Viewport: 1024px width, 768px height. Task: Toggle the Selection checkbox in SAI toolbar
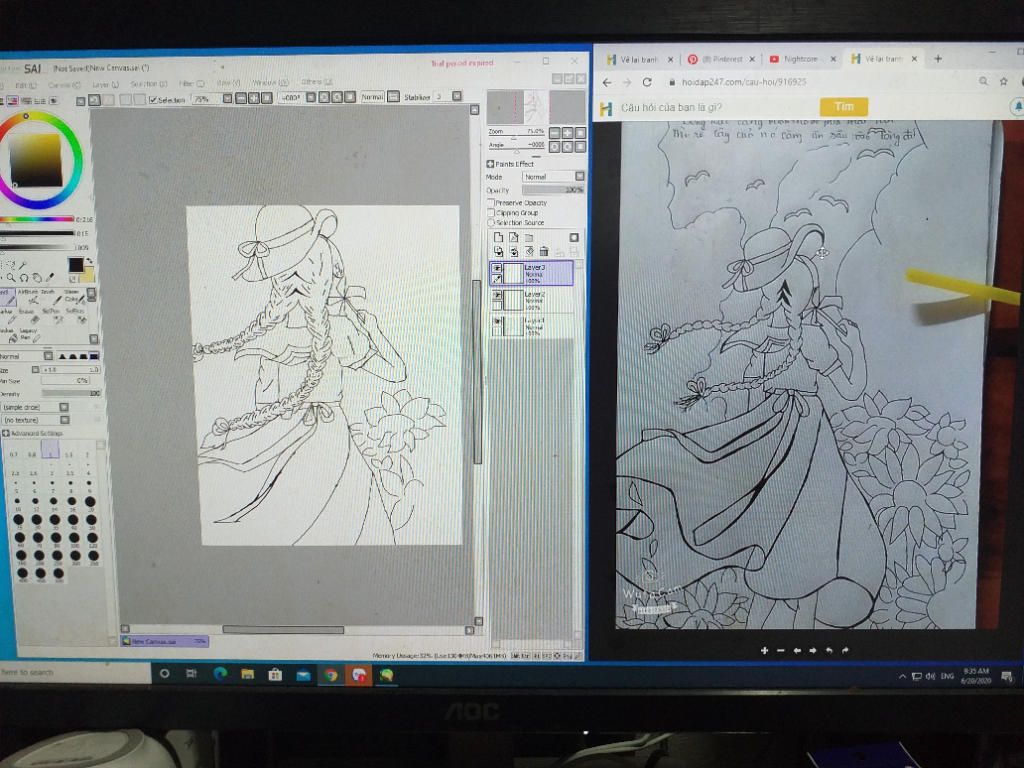[x=153, y=100]
